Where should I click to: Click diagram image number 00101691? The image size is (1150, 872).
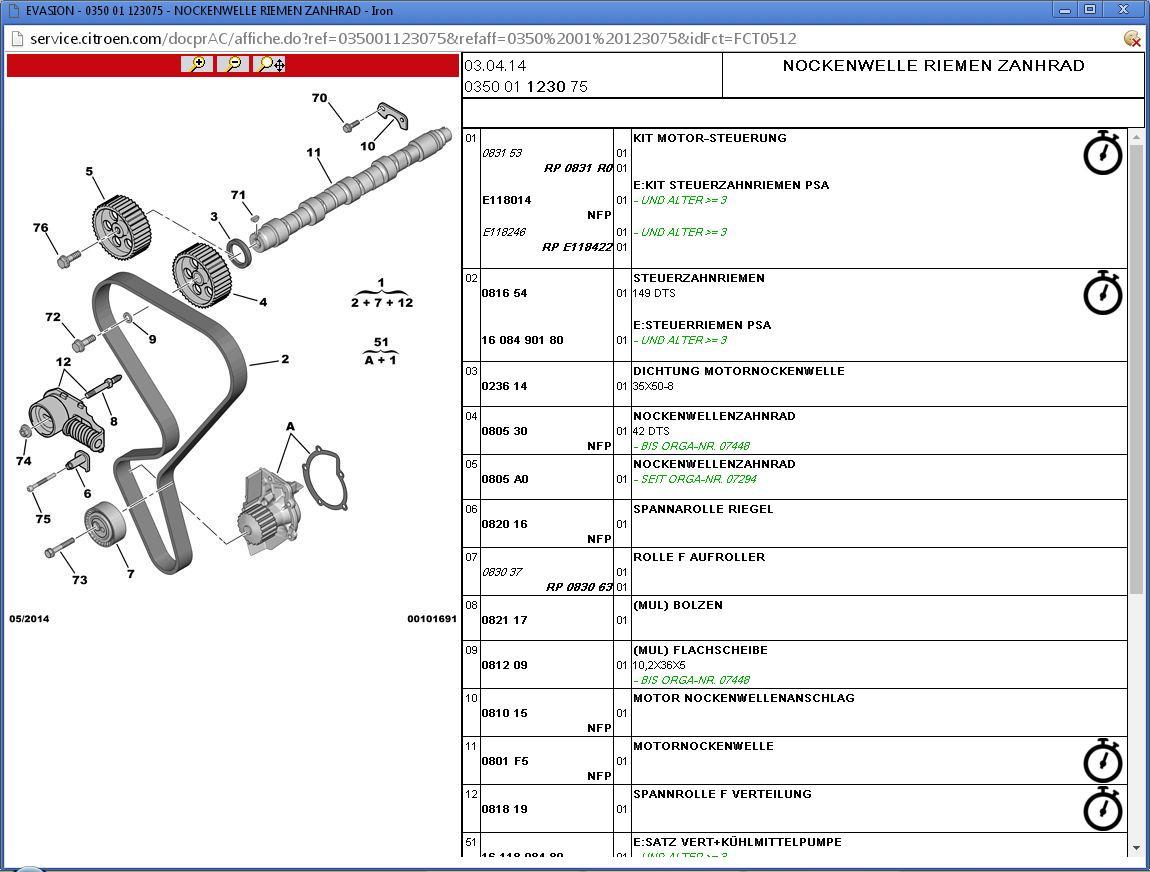[x=432, y=619]
